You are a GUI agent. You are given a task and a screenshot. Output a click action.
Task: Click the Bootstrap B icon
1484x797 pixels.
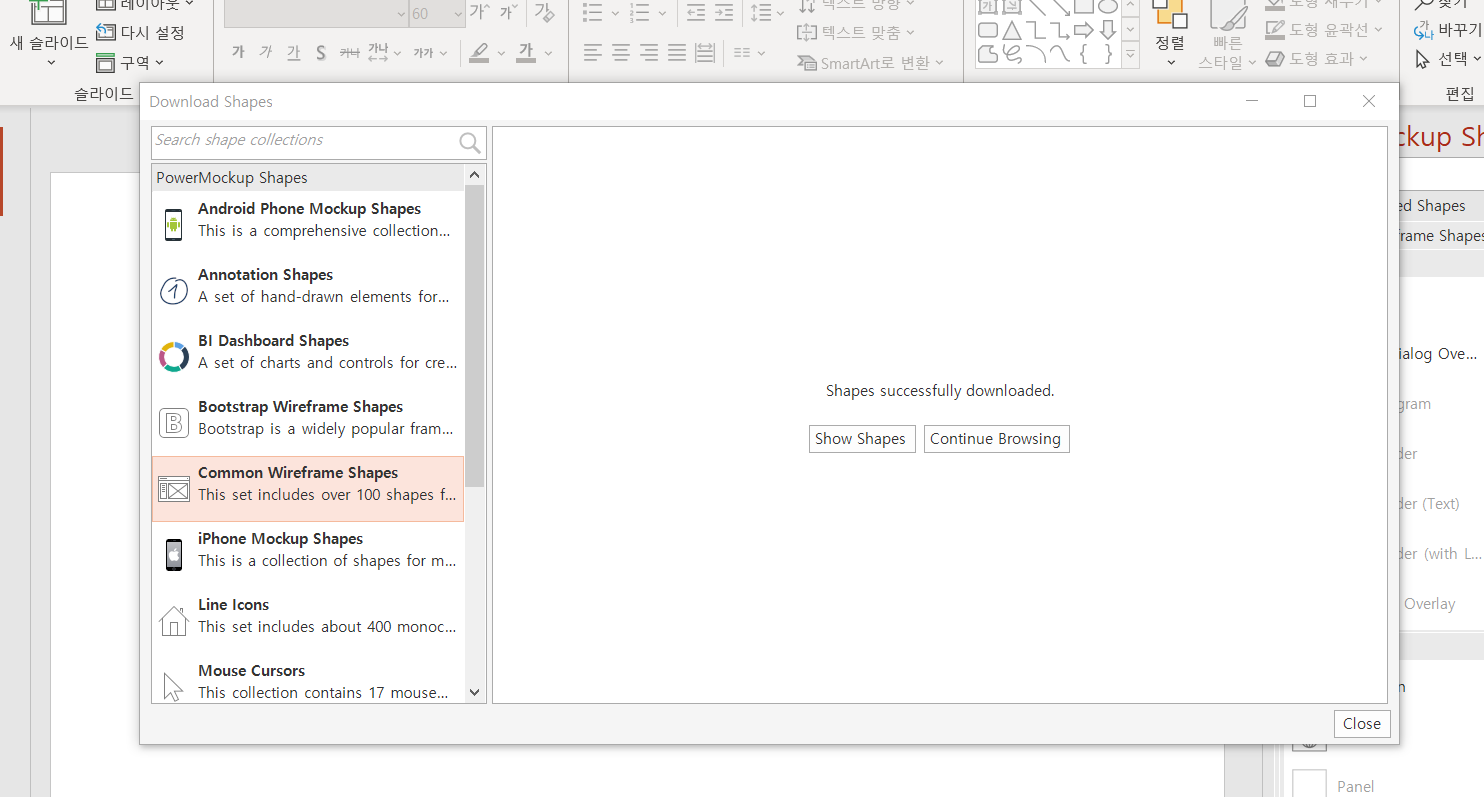tap(174, 423)
